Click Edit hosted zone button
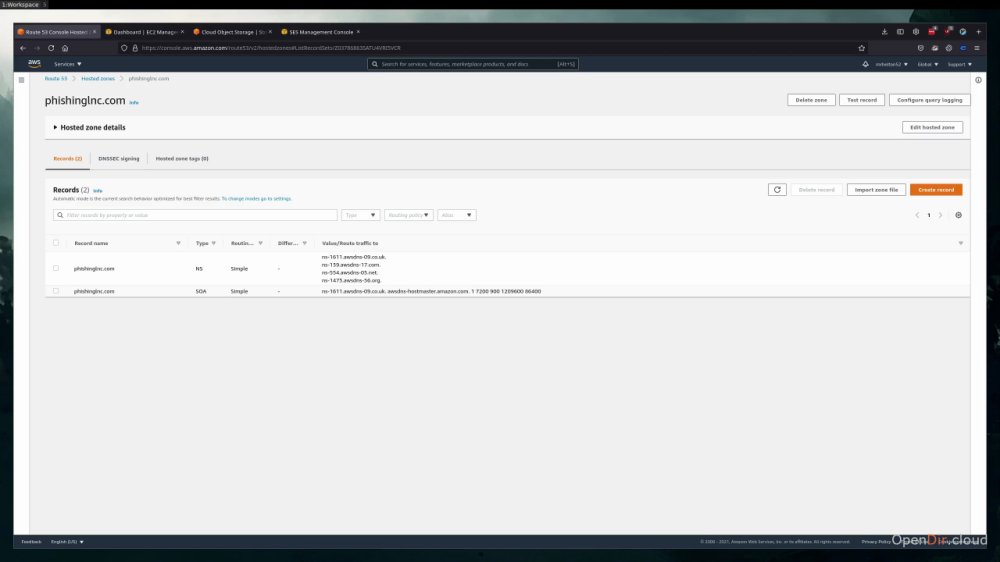The height and width of the screenshot is (562, 1000). tap(932, 127)
